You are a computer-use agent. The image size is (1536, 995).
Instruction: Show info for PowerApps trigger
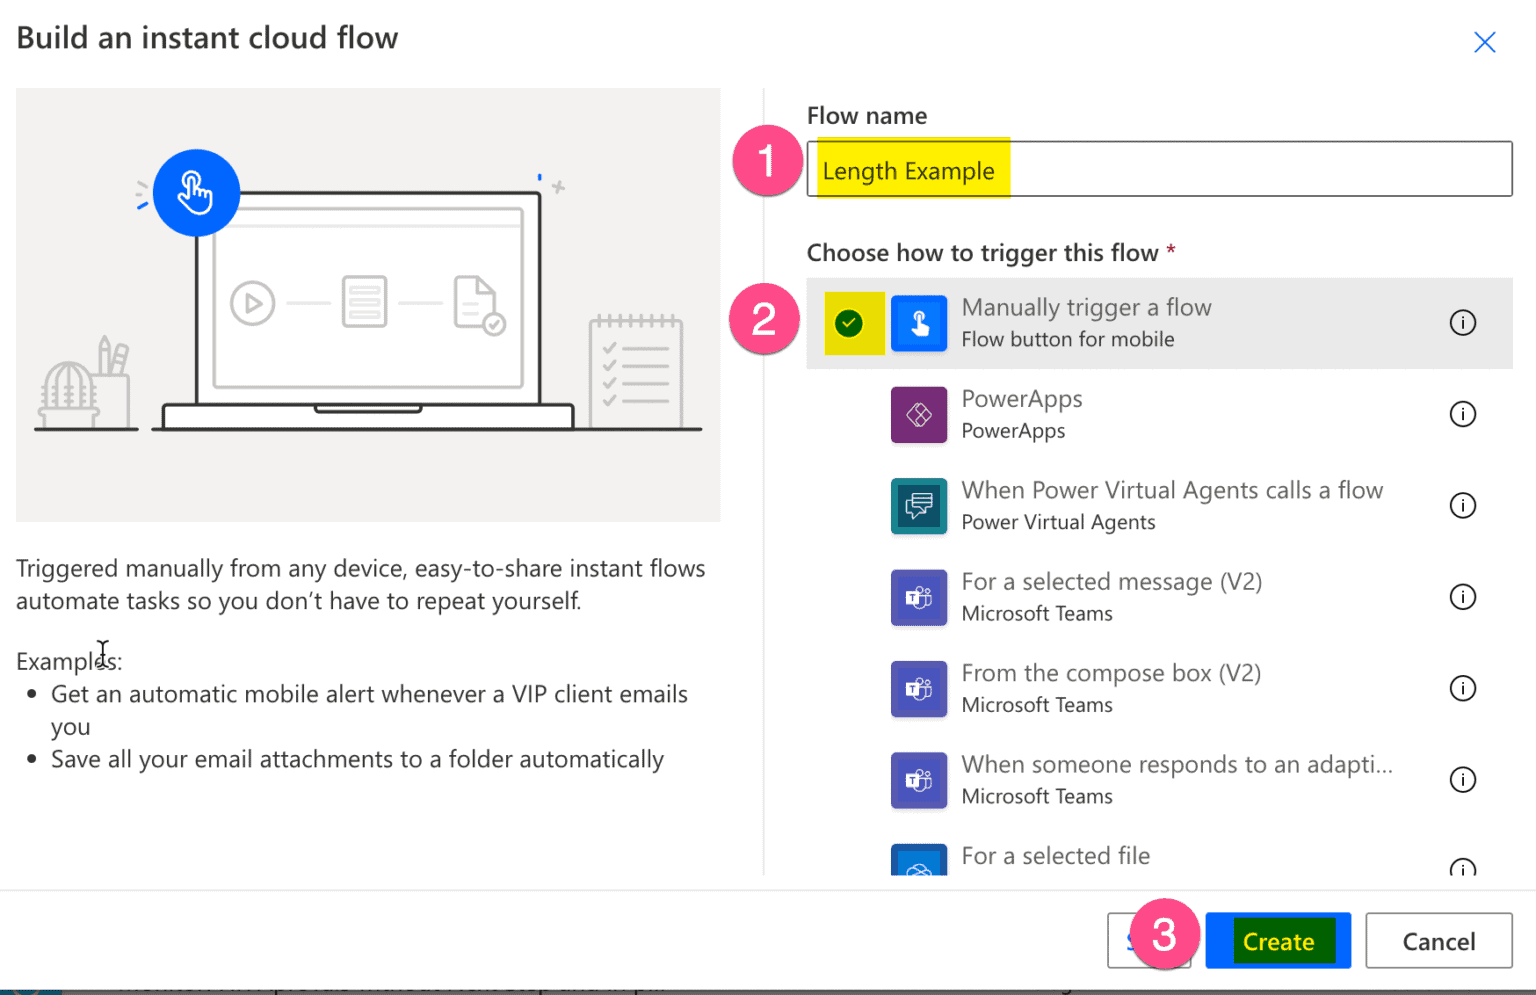tap(1462, 414)
